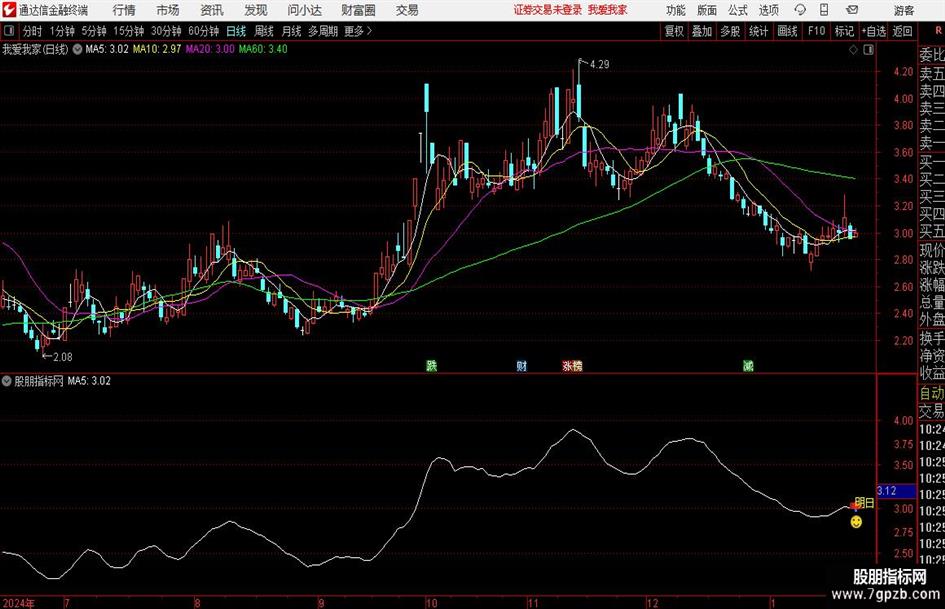
Task: Open the 版面 menu
Action: 707,10
